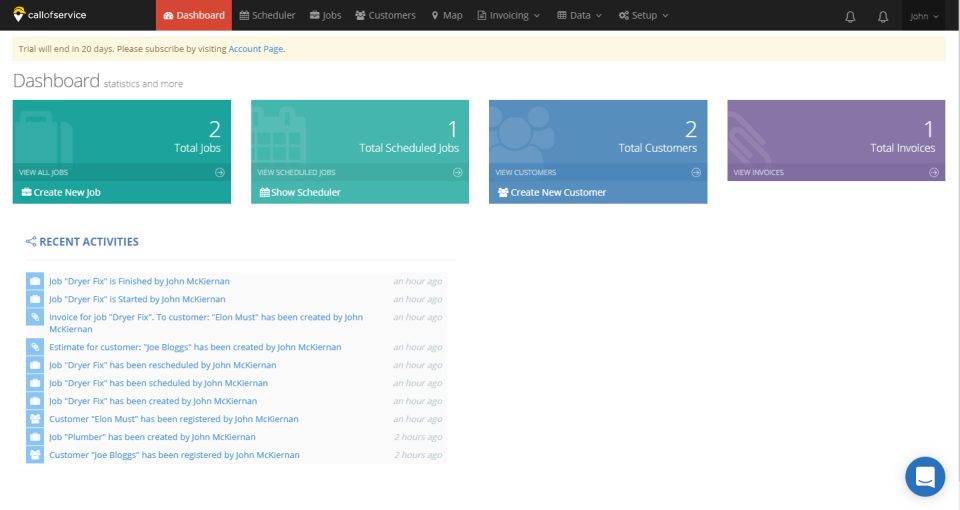Click View Scheduled Jobs link
Screen dimensions: 960x510
[296, 173]
